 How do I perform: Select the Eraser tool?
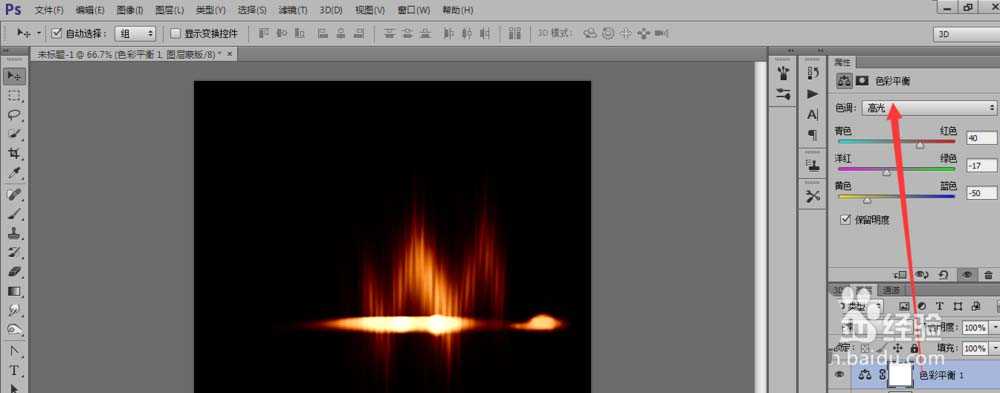pyautogui.click(x=14, y=272)
